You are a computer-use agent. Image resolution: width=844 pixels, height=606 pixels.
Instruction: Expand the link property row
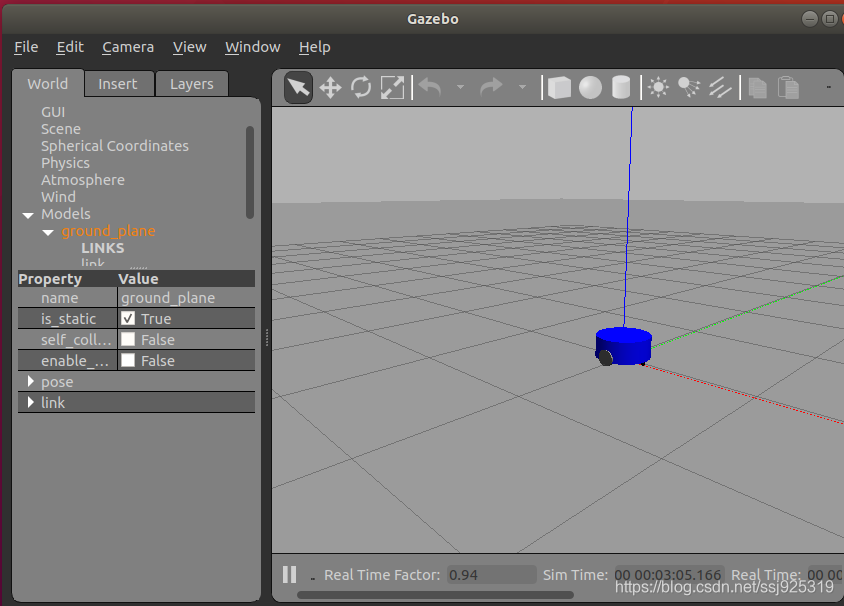click(31, 403)
